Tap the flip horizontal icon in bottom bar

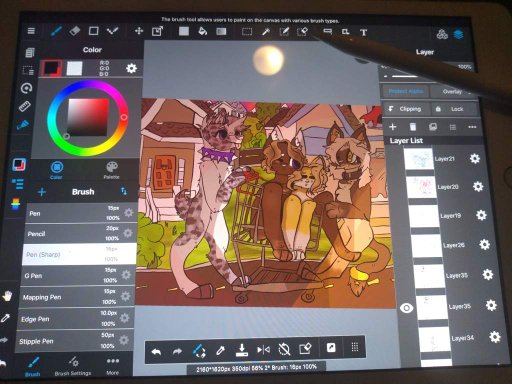(x=263, y=350)
